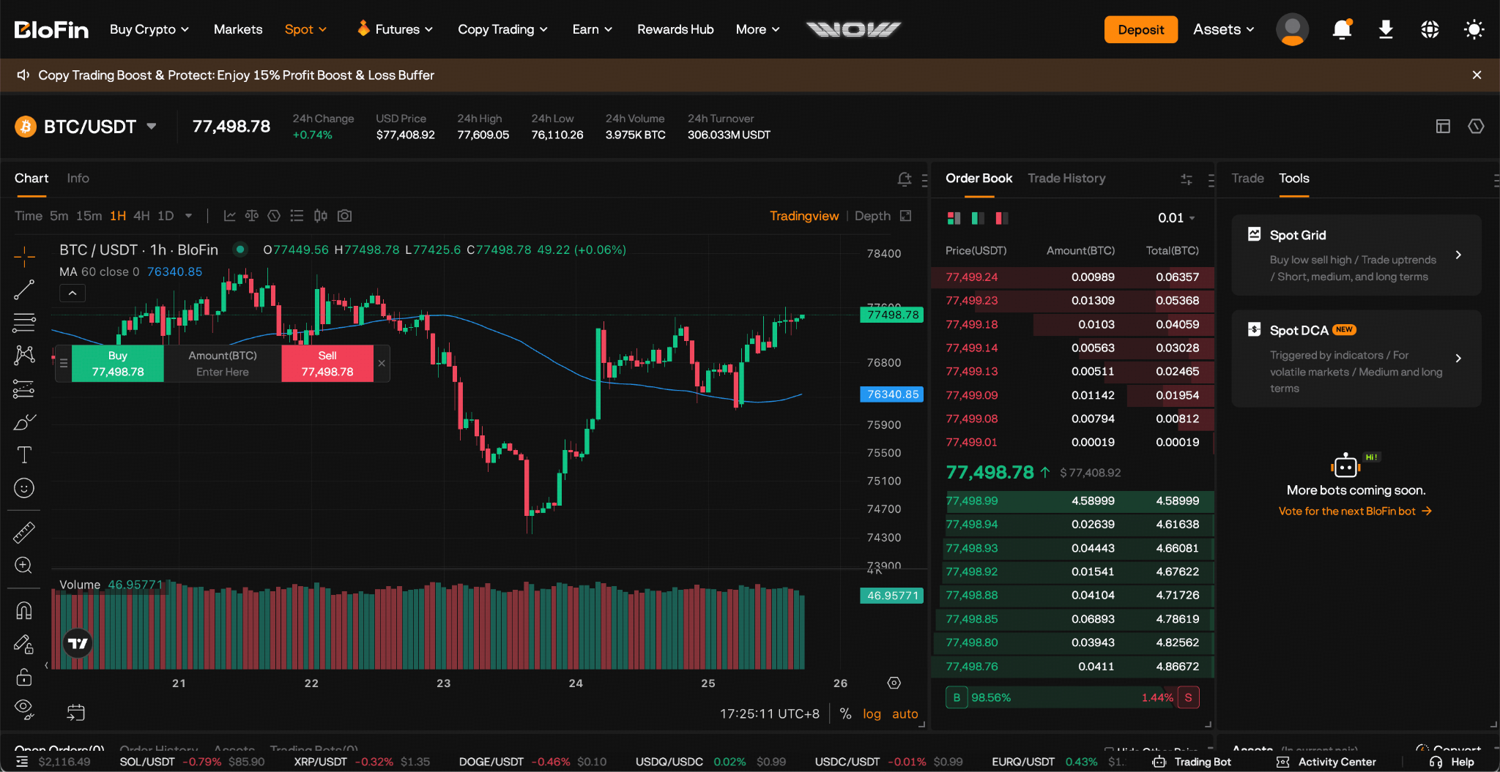Hide all drawings with eye icon
This screenshot has height=772, width=1500.
(24, 710)
